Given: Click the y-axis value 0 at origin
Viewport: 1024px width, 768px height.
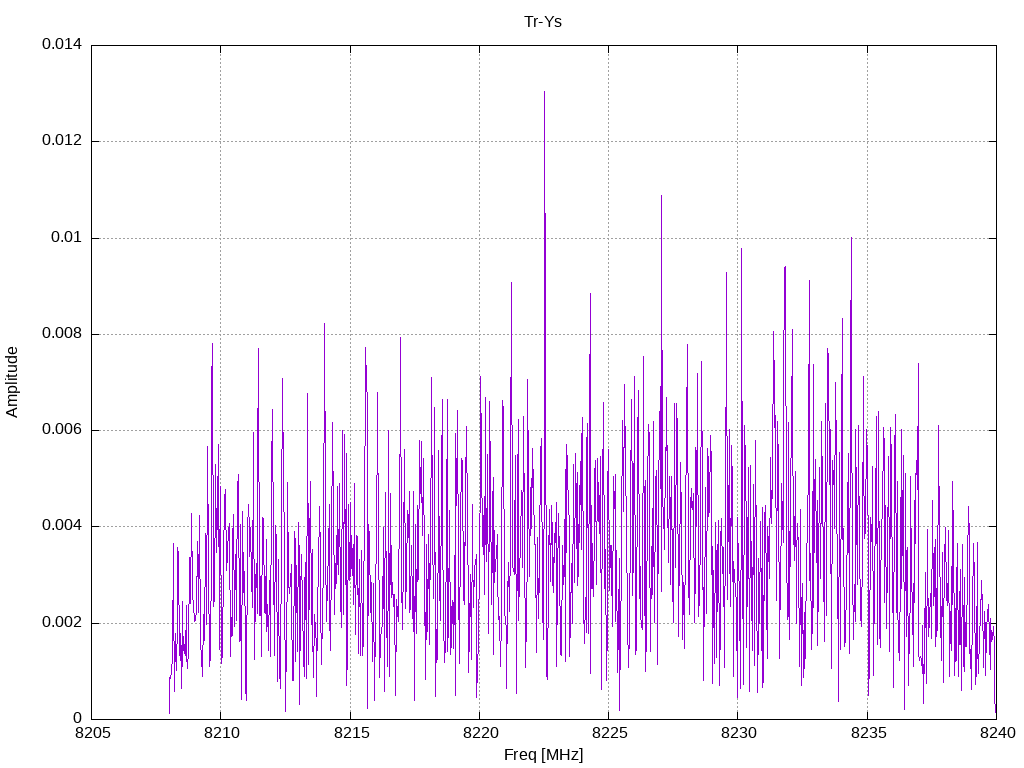Looking at the screenshot, I should 77,718.
